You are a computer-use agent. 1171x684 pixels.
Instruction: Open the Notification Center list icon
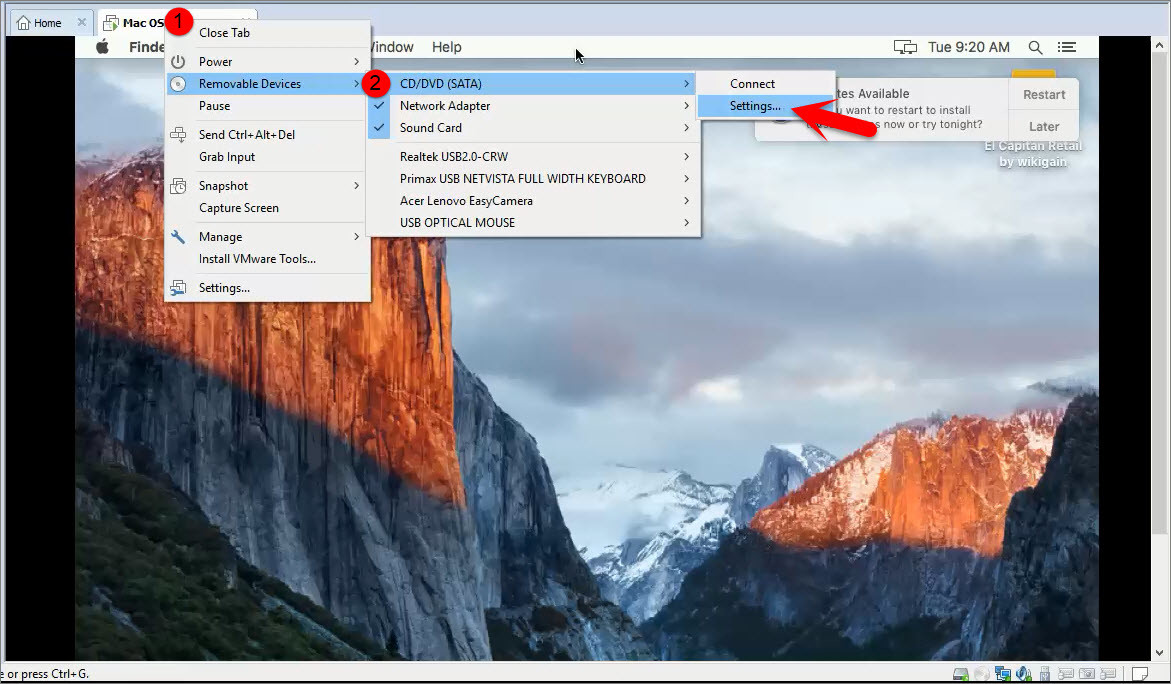coord(1066,47)
